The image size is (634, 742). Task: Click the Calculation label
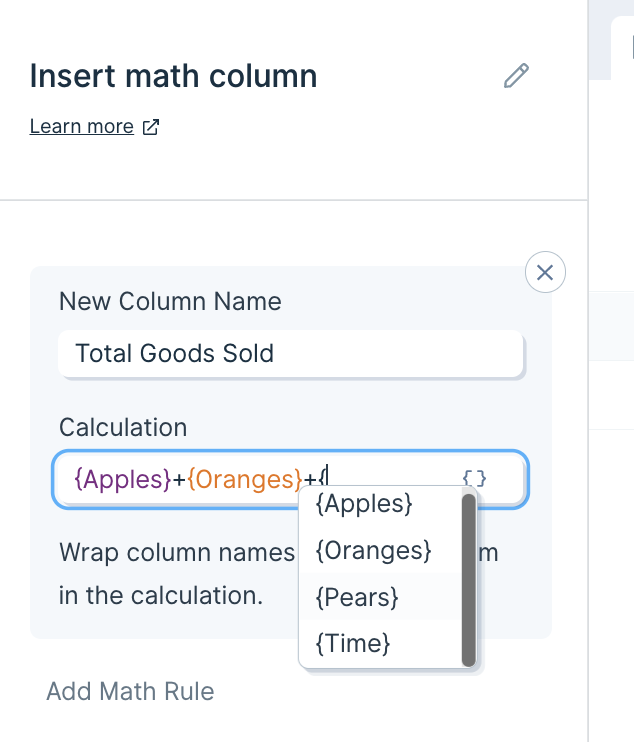point(123,427)
